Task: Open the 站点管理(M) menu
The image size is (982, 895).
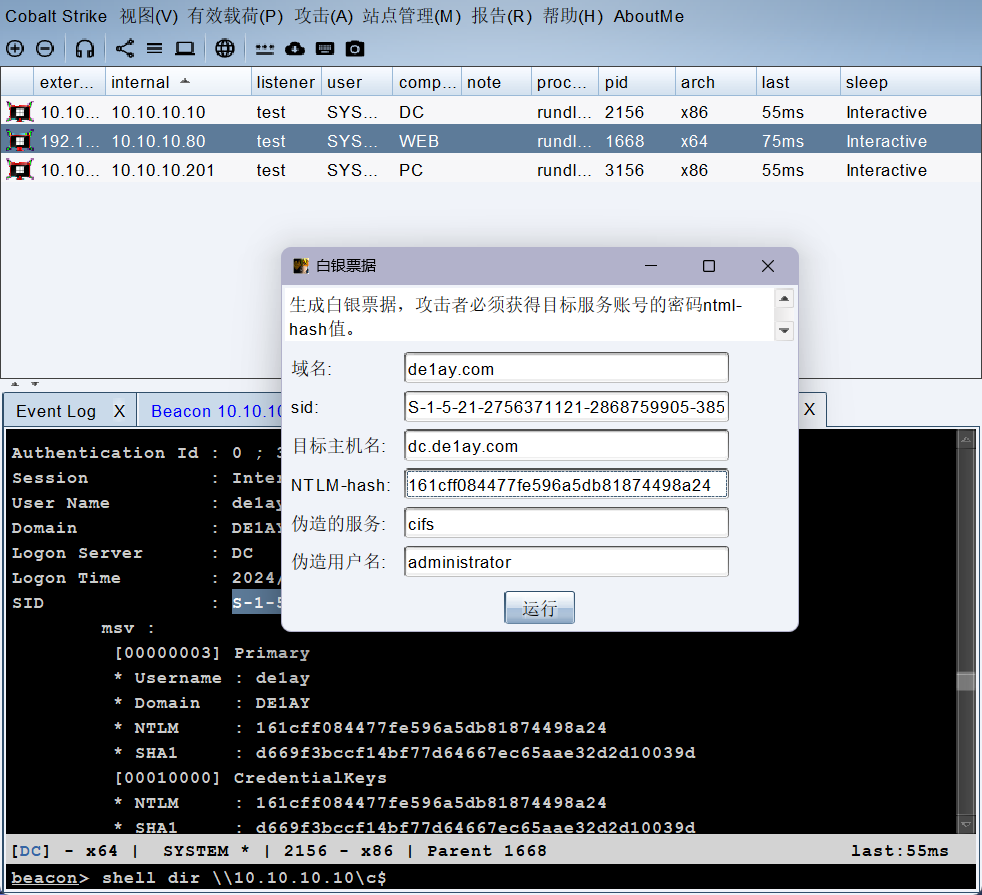Action: pos(411,16)
